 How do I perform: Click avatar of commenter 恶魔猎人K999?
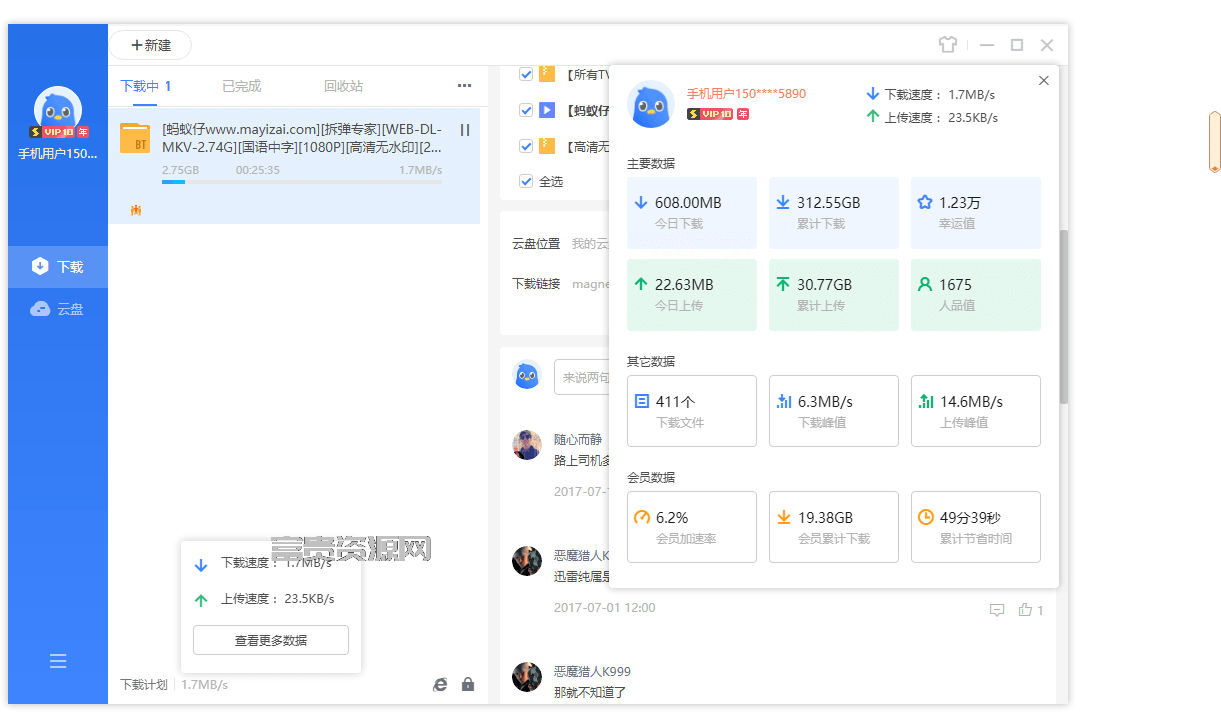tap(527, 677)
